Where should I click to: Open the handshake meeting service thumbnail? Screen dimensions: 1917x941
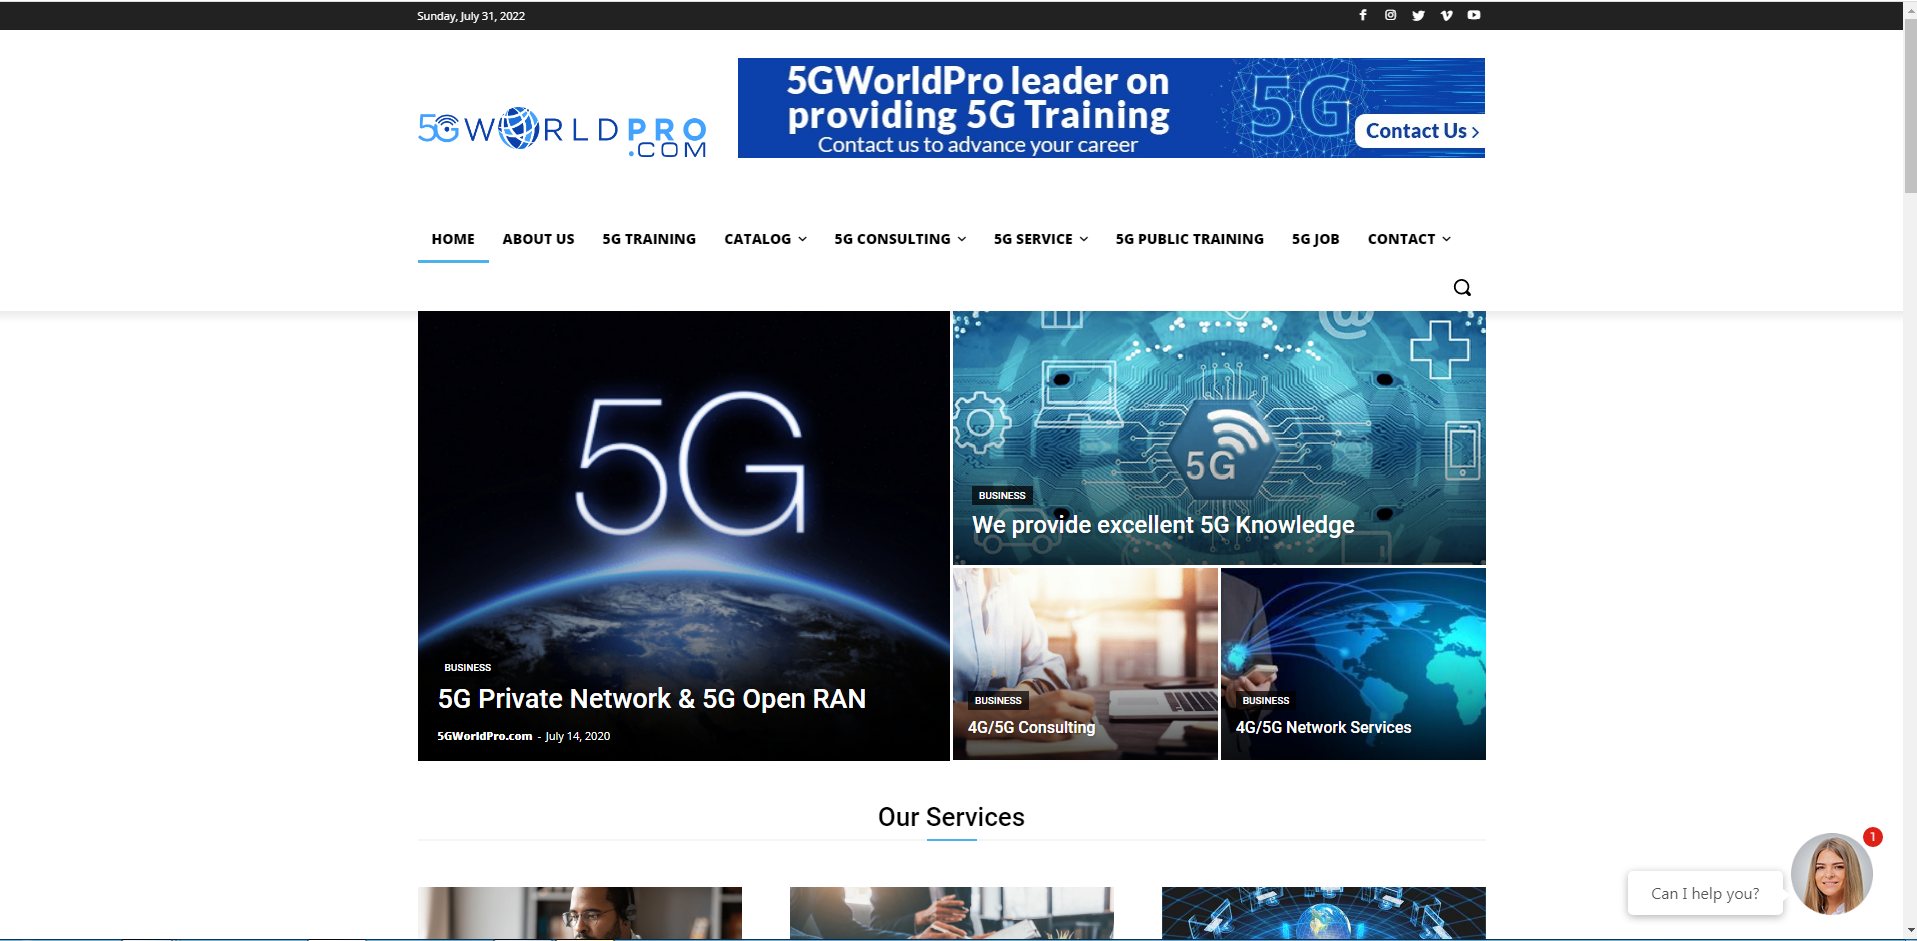point(952,913)
